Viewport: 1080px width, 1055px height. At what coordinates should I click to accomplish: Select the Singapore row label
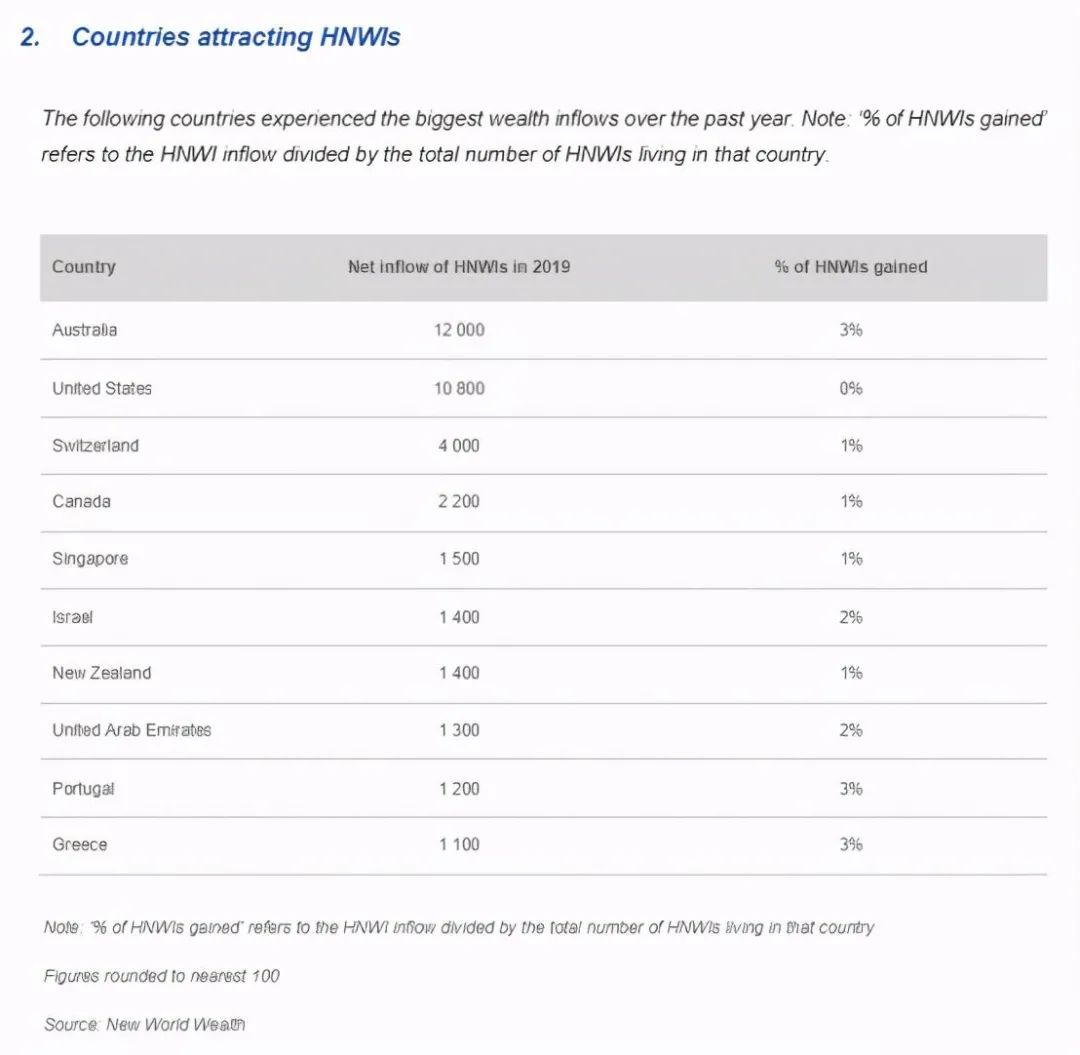pyautogui.click(x=90, y=559)
